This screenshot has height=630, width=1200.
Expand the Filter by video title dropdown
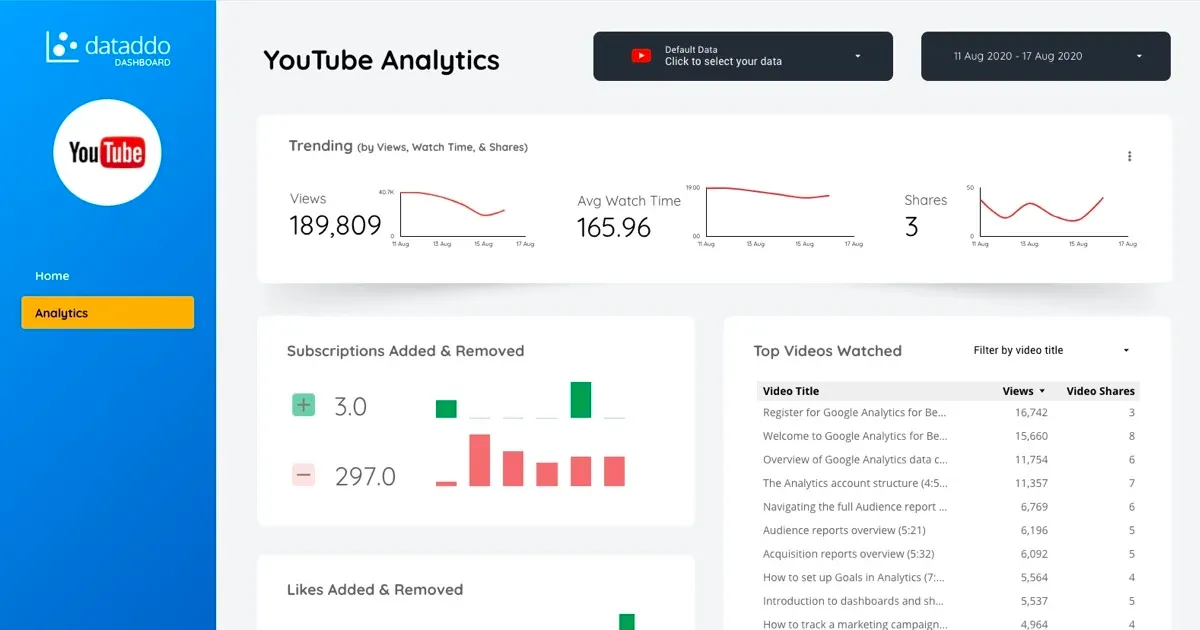point(1052,351)
